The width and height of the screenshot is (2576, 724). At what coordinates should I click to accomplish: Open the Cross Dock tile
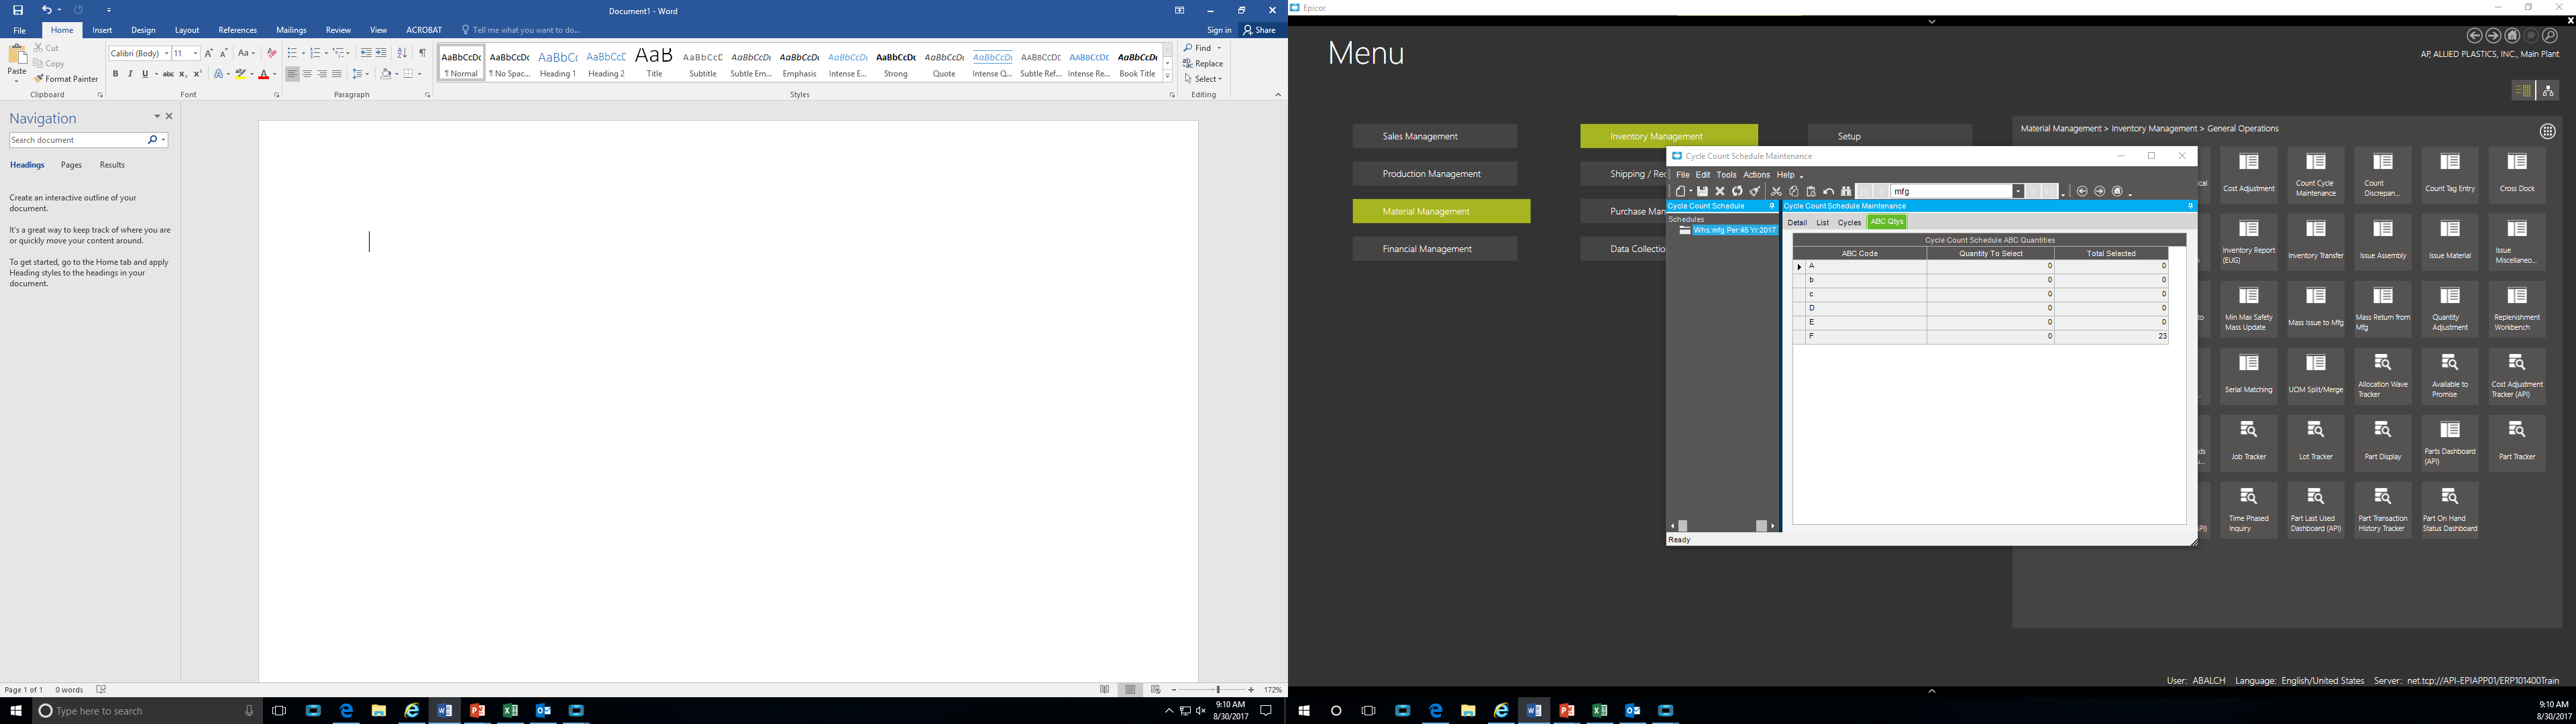click(x=2517, y=175)
